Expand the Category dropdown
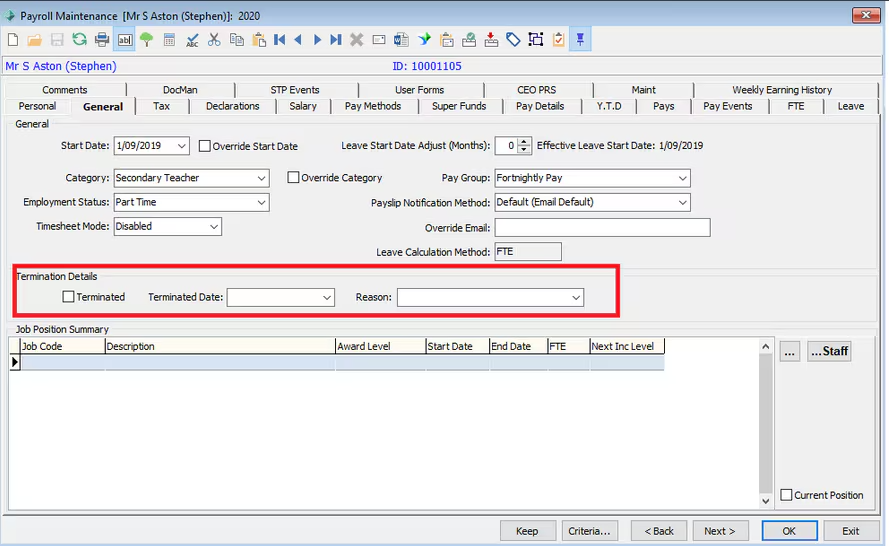 [x=261, y=178]
